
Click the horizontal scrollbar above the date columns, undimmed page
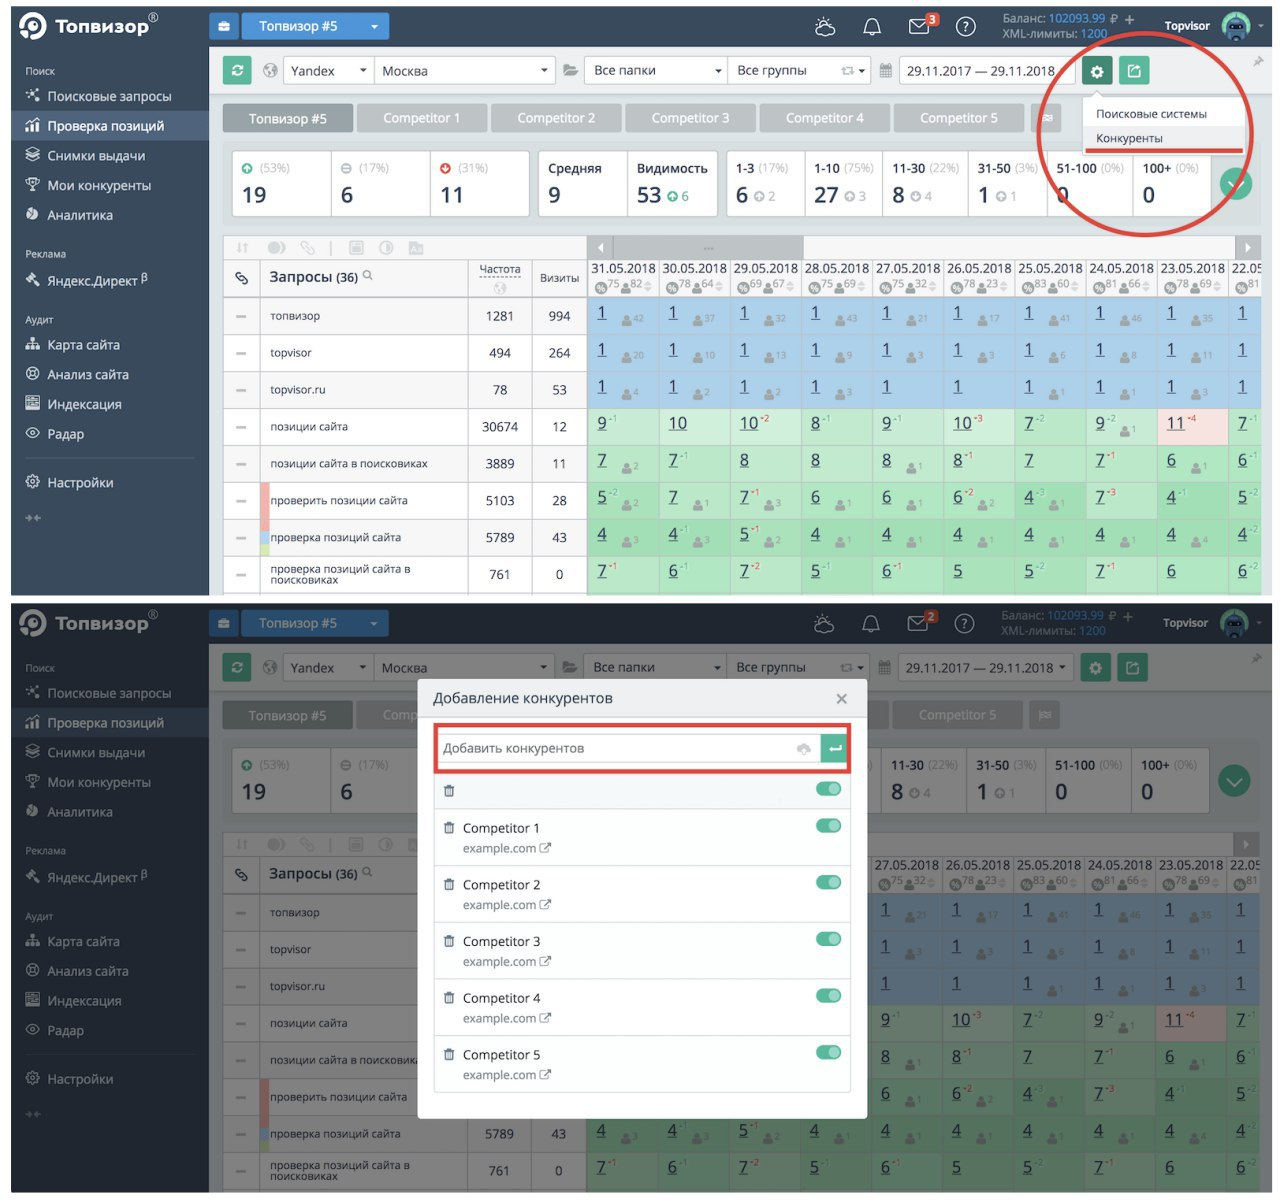708,247
